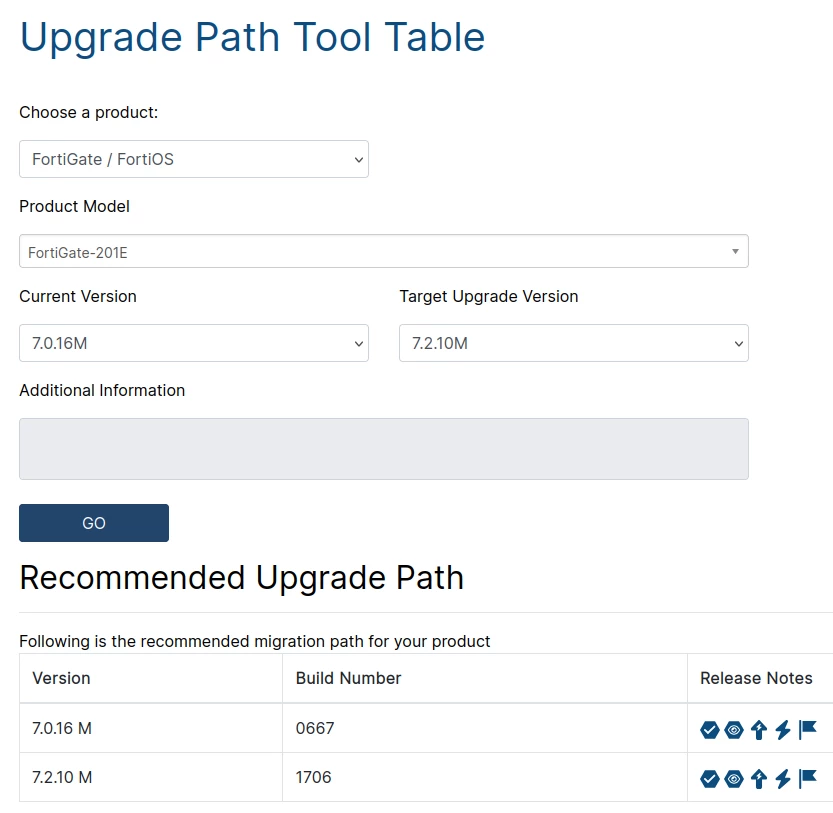Click the eye hexagon icon in 7.2.10 M row
The height and width of the screenshot is (813, 833).
(x=734, y=779)
